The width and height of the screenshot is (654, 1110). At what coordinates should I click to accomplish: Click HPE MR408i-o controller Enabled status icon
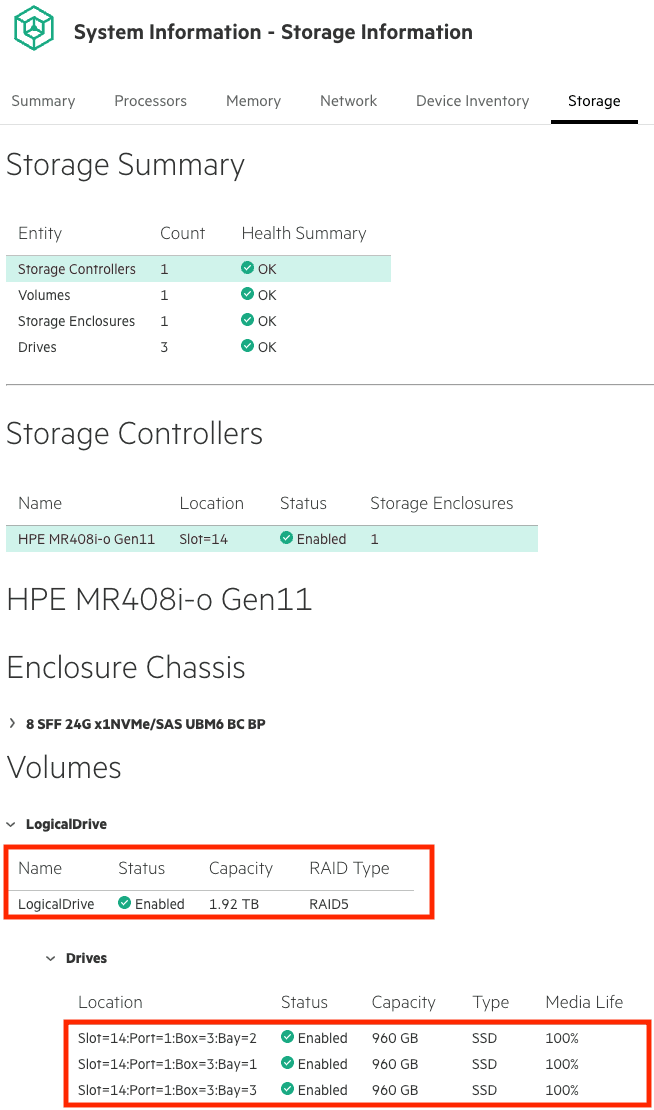[287, 539]
